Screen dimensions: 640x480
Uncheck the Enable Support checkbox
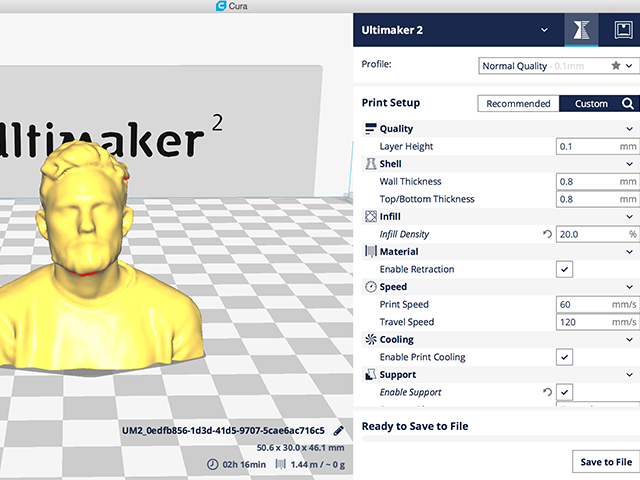tap(564, 392)
